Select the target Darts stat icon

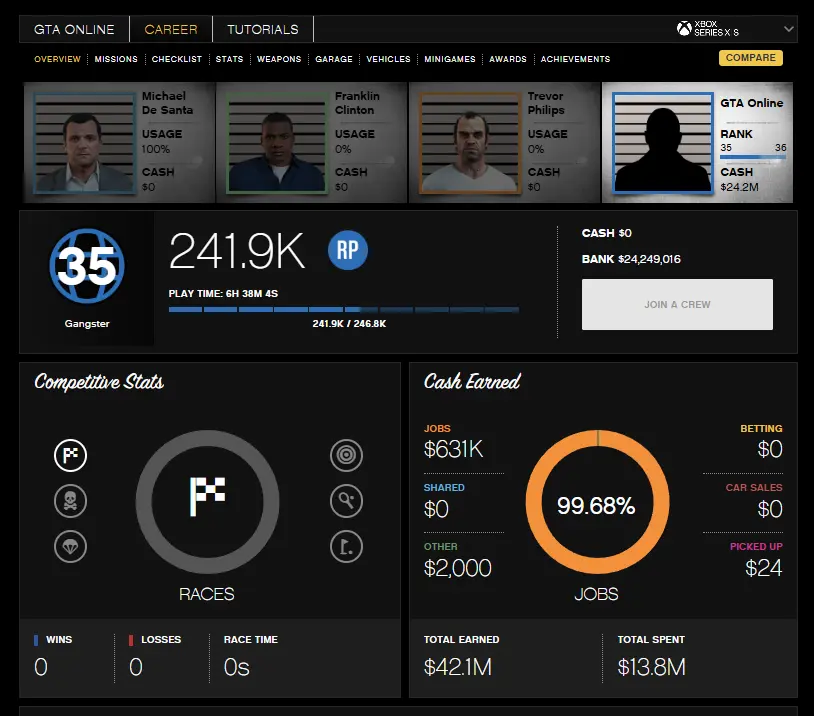pyautogui.click(x=346, y=456)
